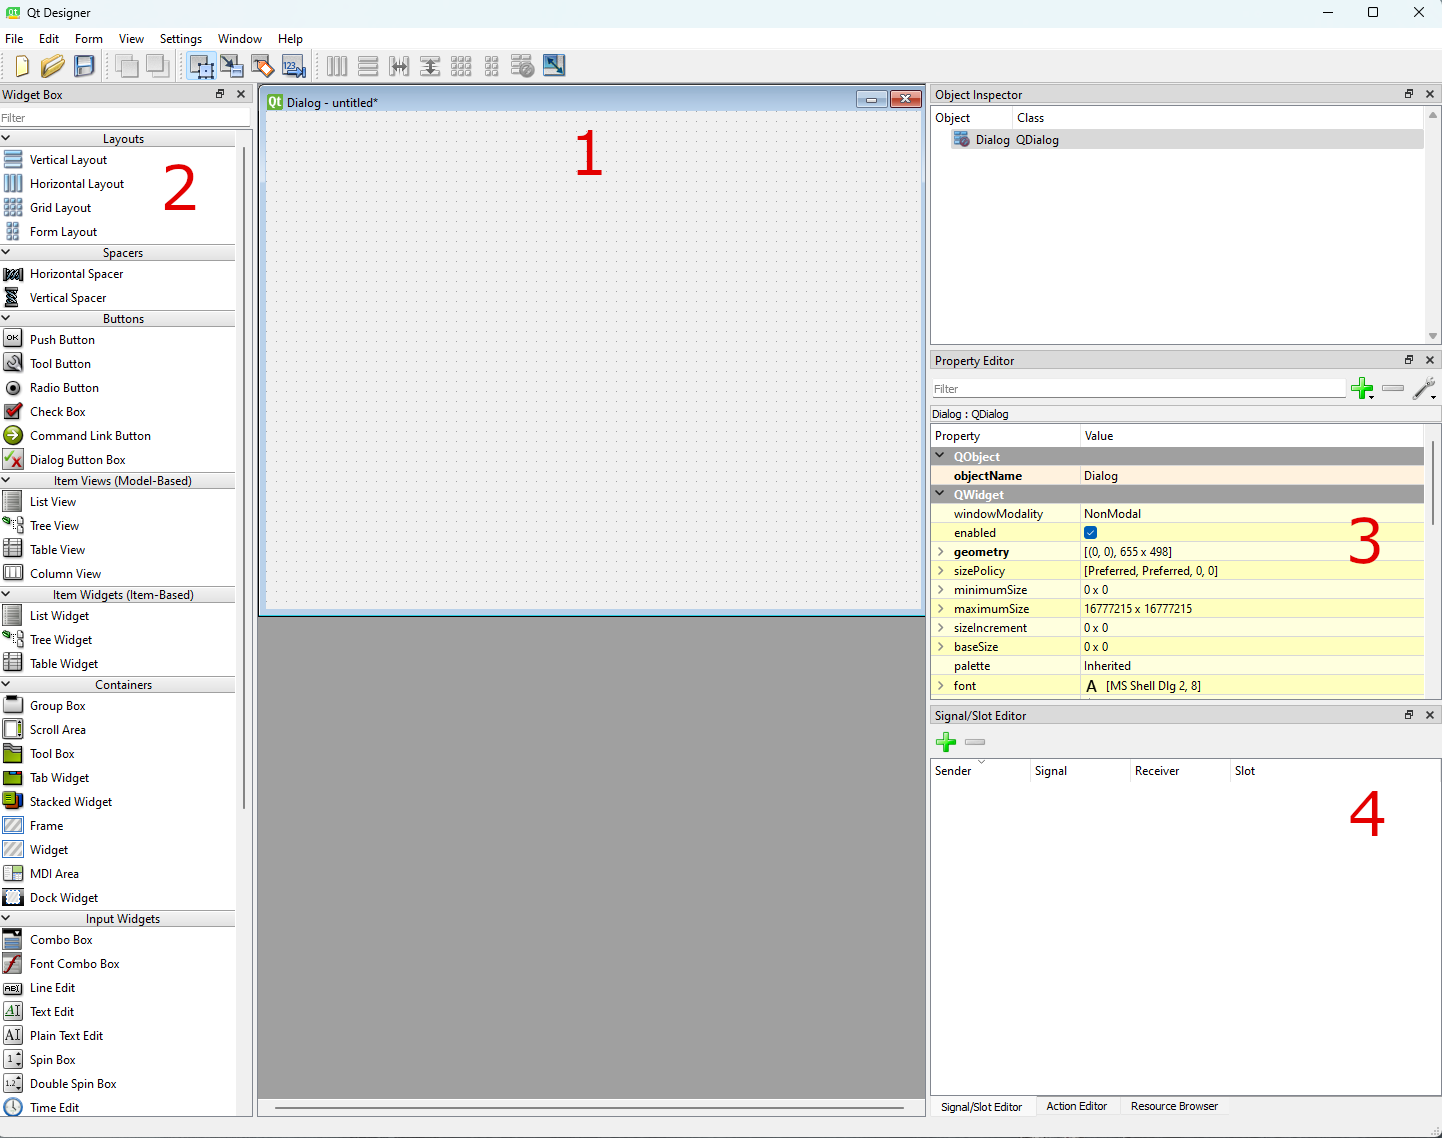Click the Edit Buddies toolbar icon
Image resolution: width=1442 pixels, height=1138 pixels.
[263, 65]
